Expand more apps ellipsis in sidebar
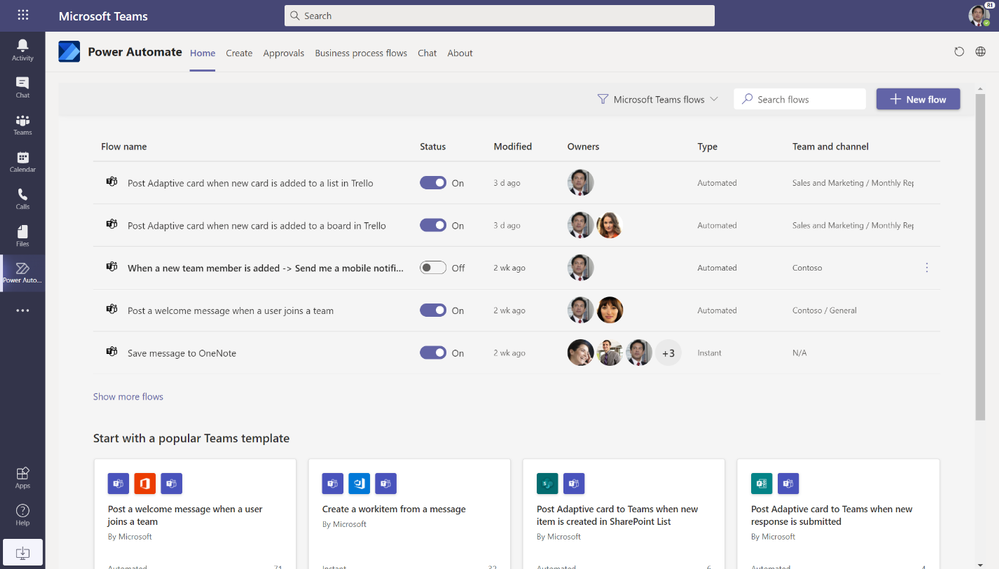This screenshot has height=569, width=999. (22, 311)
